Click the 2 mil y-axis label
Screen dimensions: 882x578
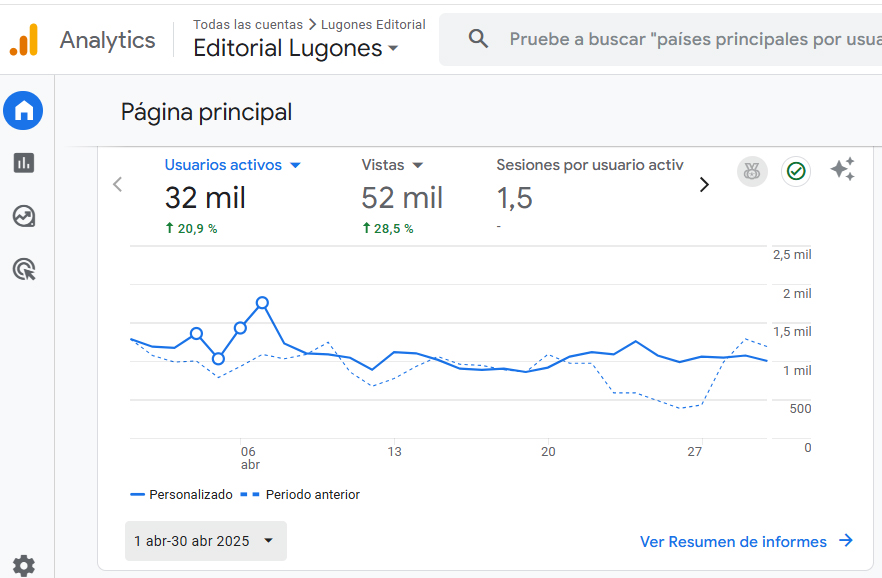tap(797, 293)
